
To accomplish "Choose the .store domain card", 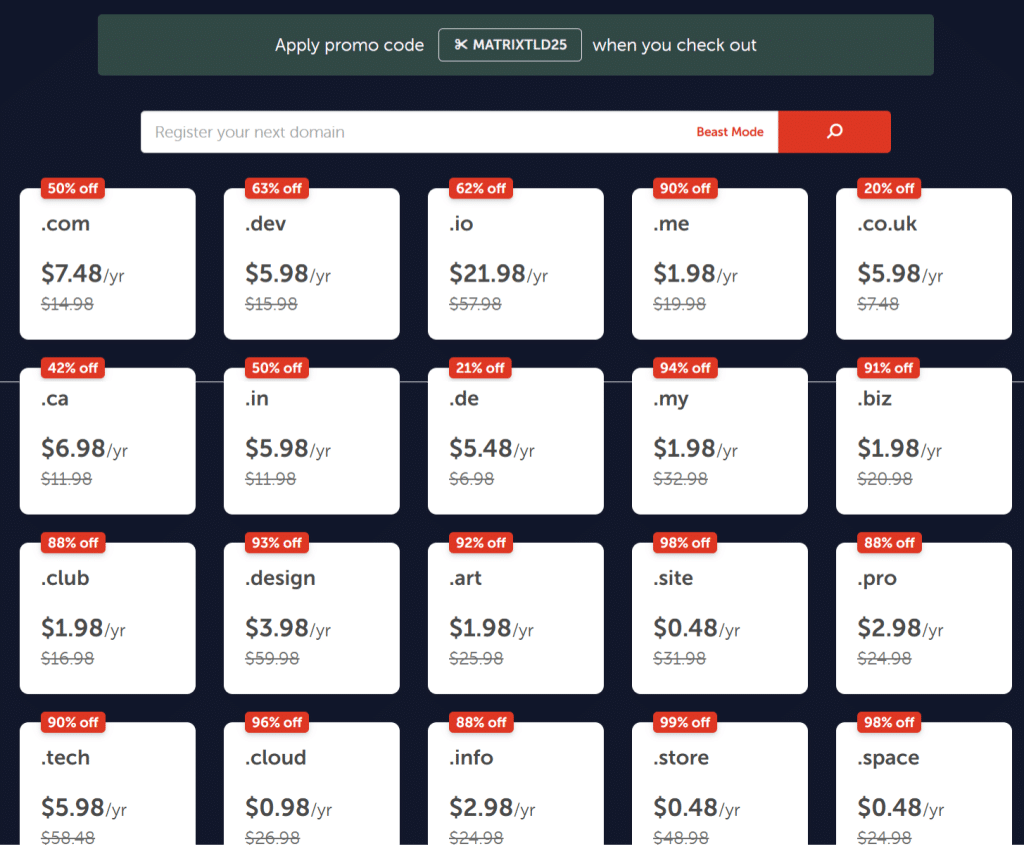I will 719,790.
